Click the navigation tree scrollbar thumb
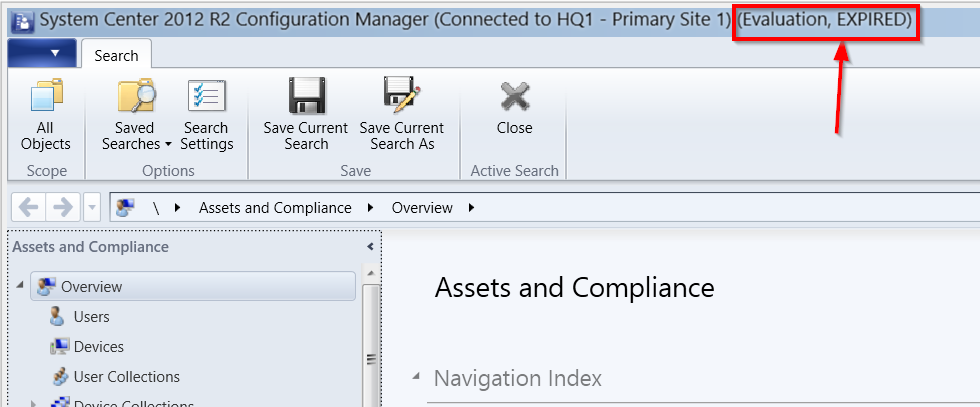Screen dimensions: 980x407 (x=371, y=345)
